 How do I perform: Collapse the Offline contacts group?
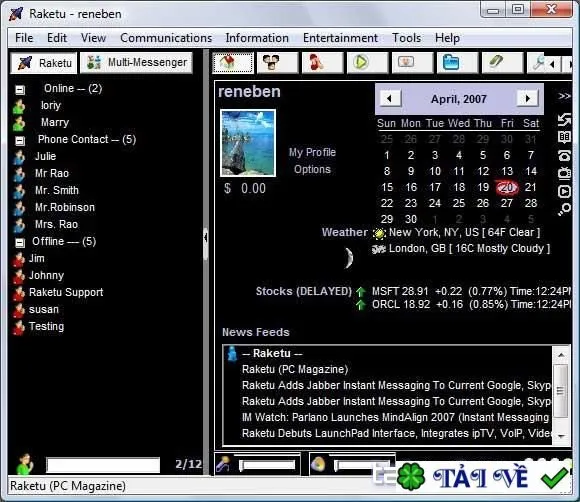click(20, 242)
